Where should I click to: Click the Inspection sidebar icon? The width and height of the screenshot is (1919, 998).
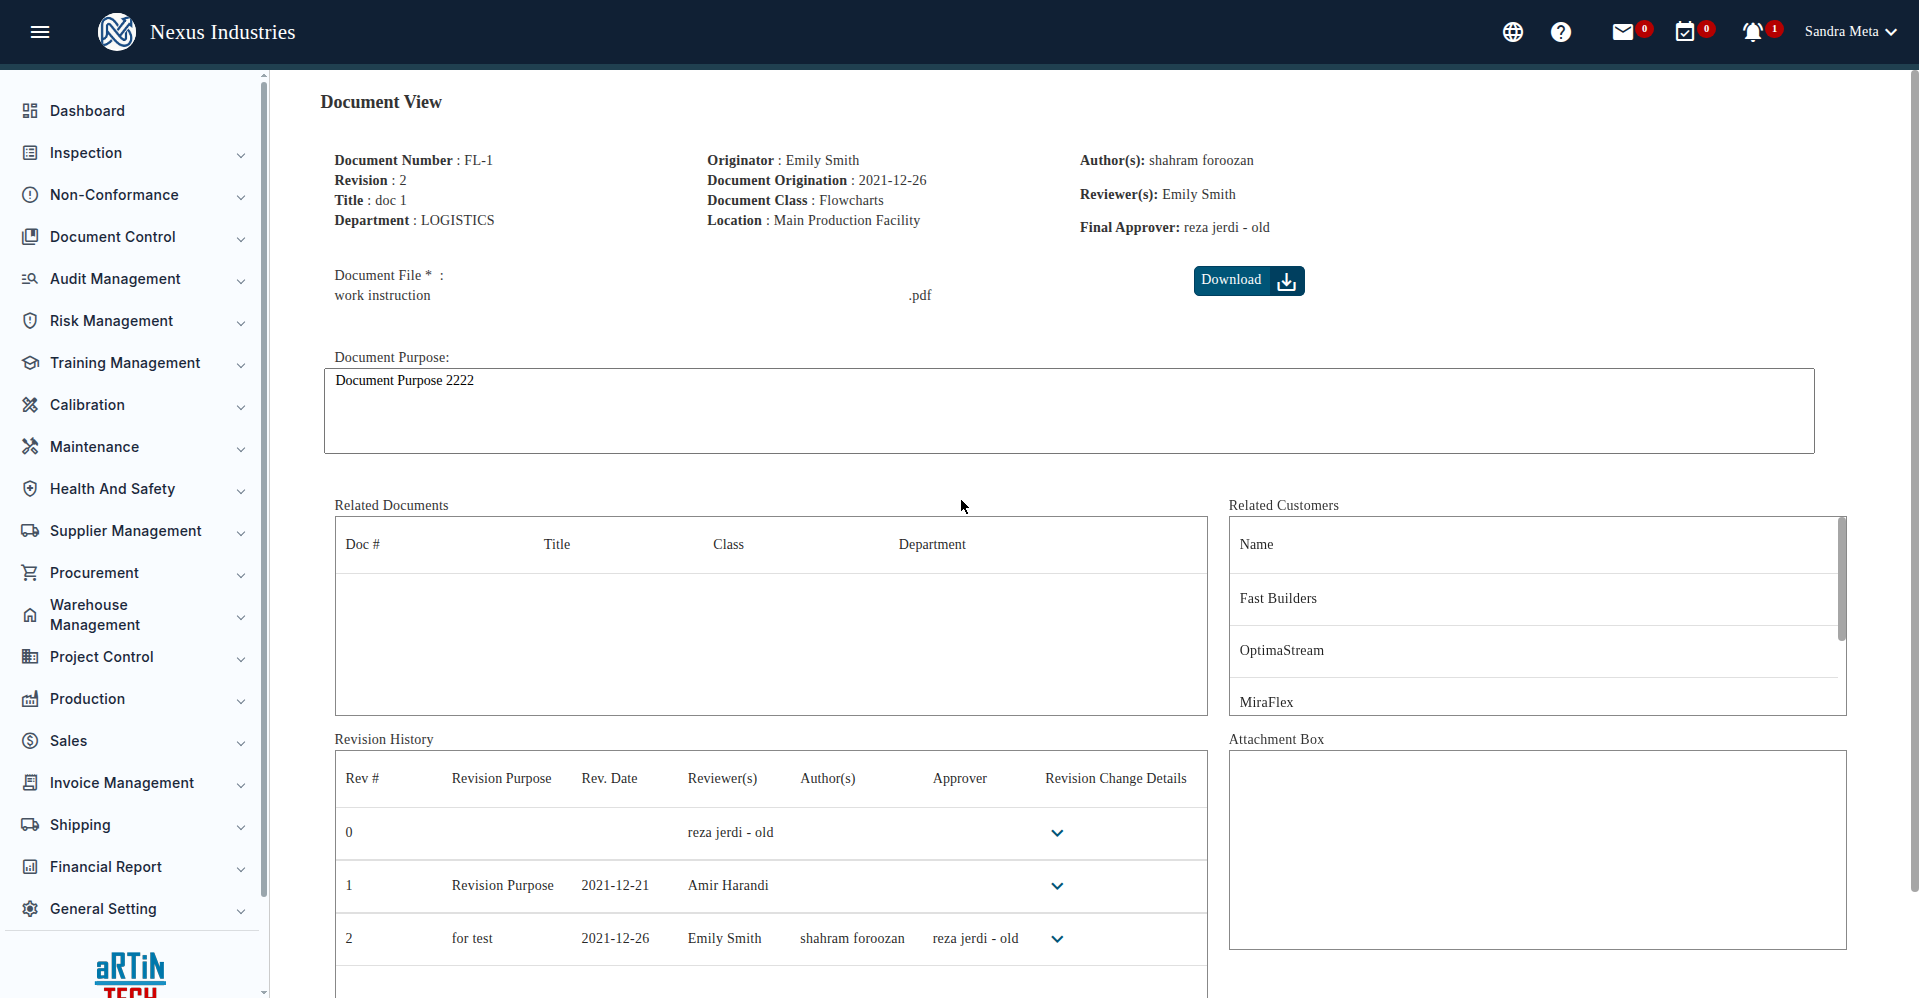click(30, 153)
